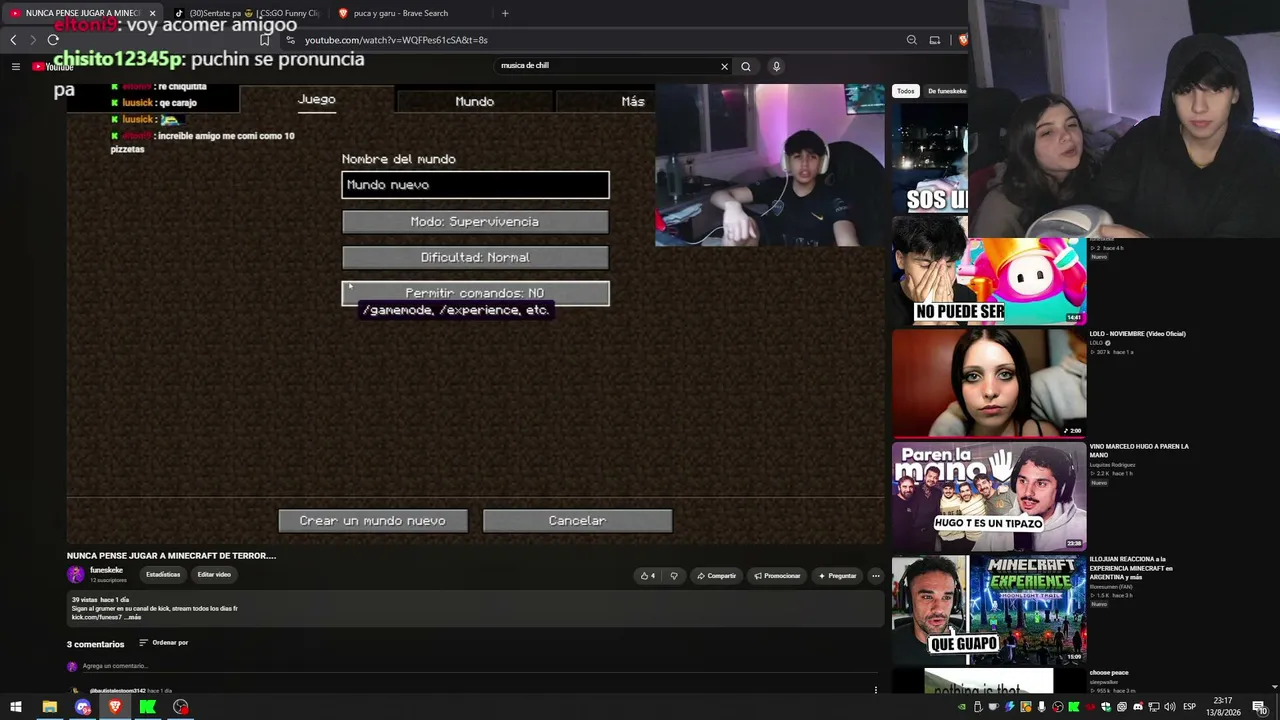
Task: Open File Explorer from taskbar
Action: [x=49, y=707]
